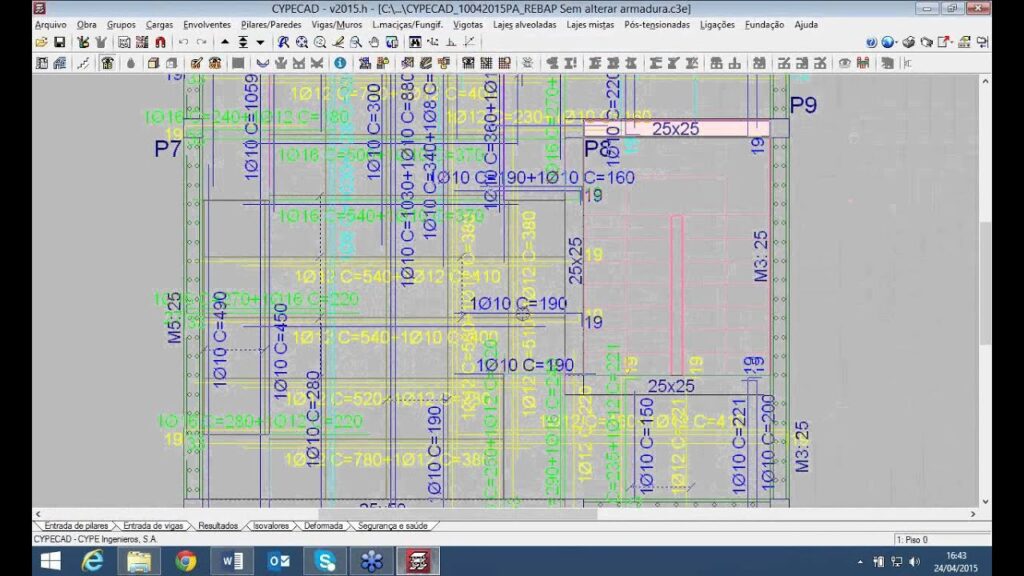The width and height of the screenshot is (1024, 576).
Task: Click the Save diskette icon
Action: [x=59, y=43]
